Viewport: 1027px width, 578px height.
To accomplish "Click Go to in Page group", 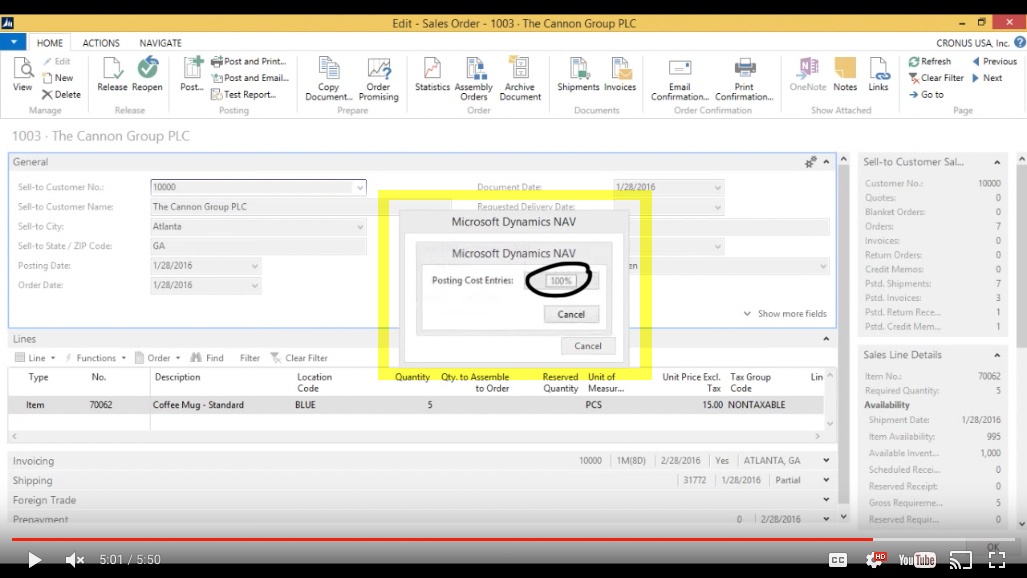I will [926, 94].
